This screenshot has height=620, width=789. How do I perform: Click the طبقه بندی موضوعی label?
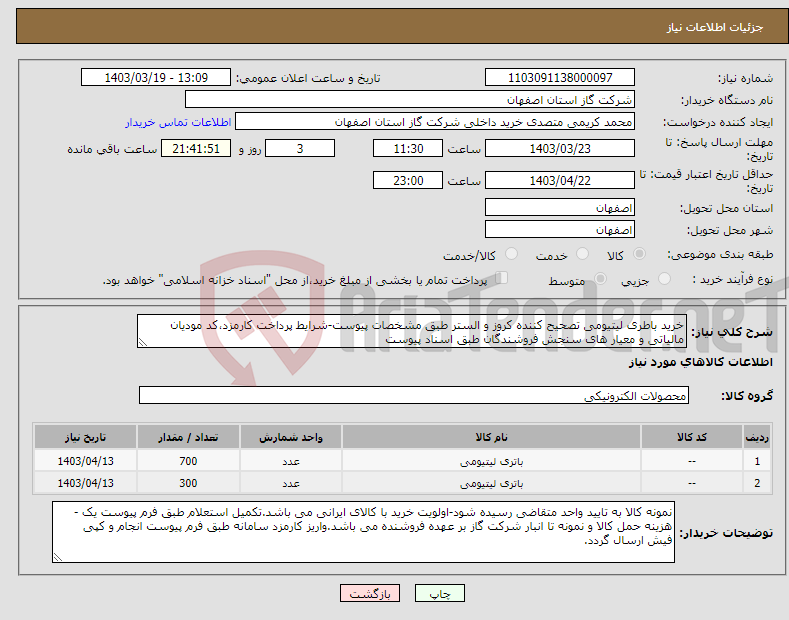pos(720,255)
